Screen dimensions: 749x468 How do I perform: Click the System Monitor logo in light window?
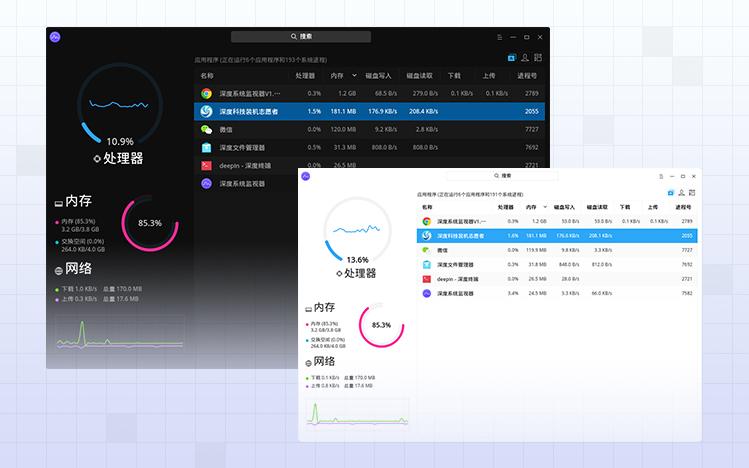pyautogui.click(x=306, y=176)
